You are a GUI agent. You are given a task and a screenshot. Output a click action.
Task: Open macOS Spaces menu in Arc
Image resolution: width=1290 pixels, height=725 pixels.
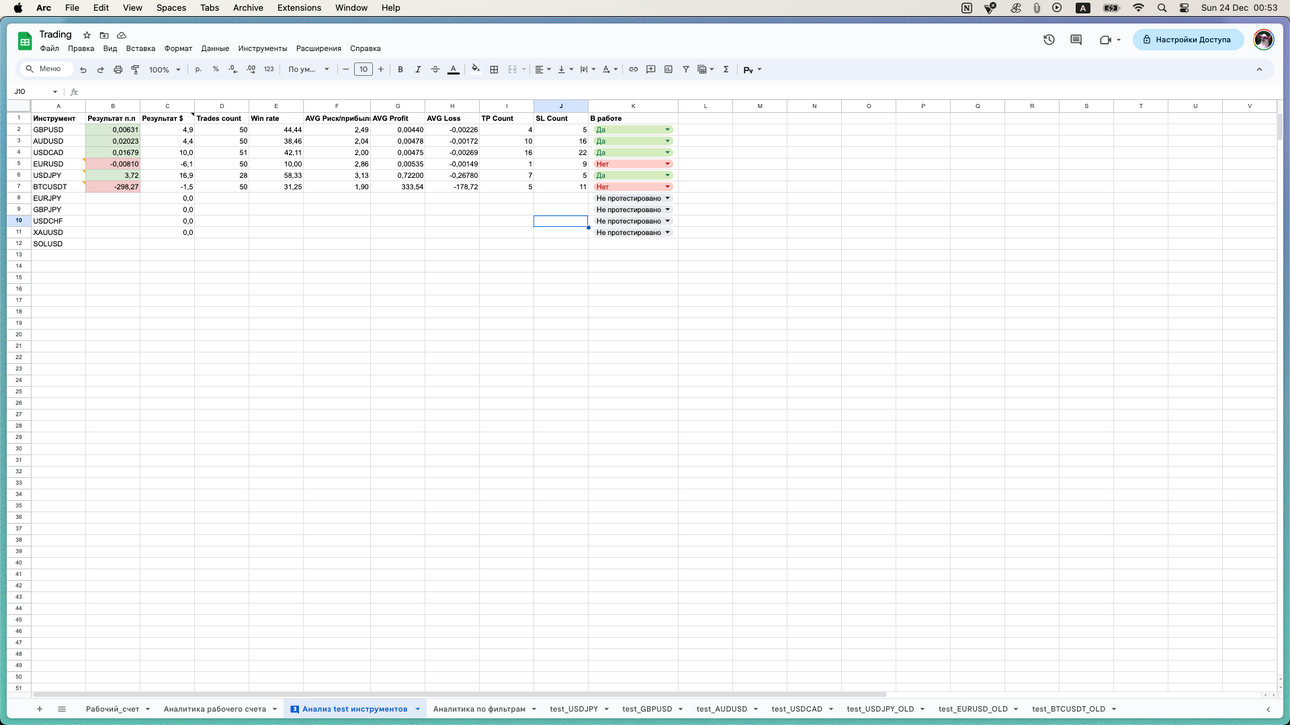pyautogui.click(x=171, y=8)
